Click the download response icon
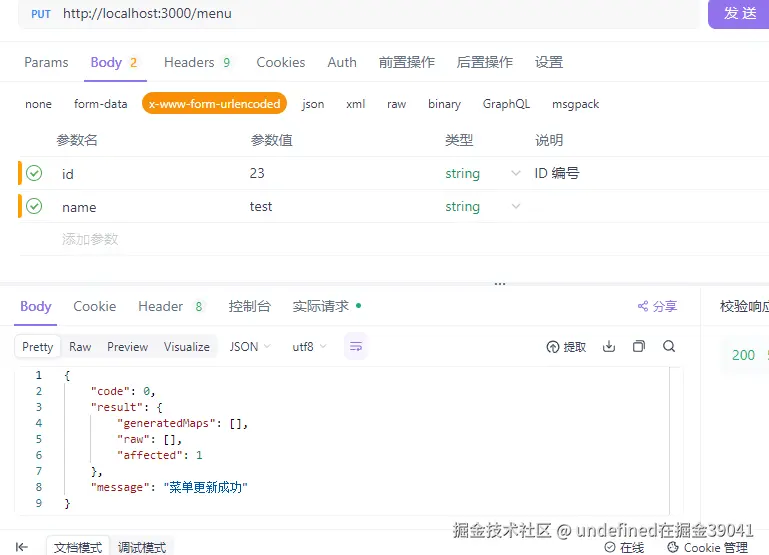Image resolution: width=769 pixels, height=555 pixels. pyautogui.click(x=609, y=347)
